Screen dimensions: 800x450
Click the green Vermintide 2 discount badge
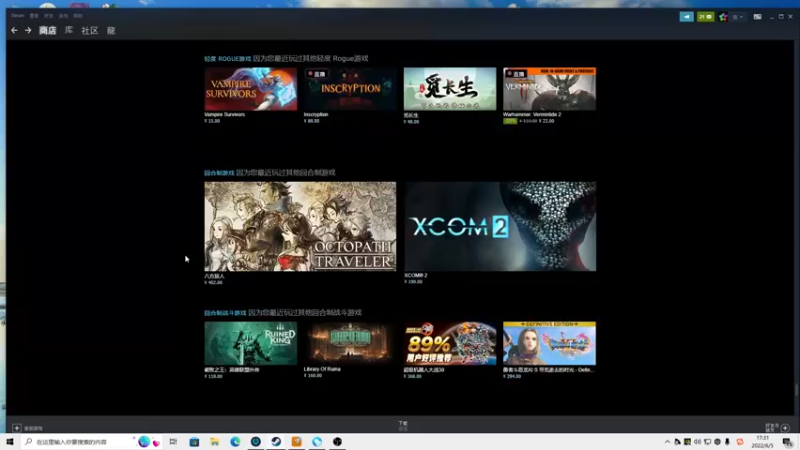510,121
